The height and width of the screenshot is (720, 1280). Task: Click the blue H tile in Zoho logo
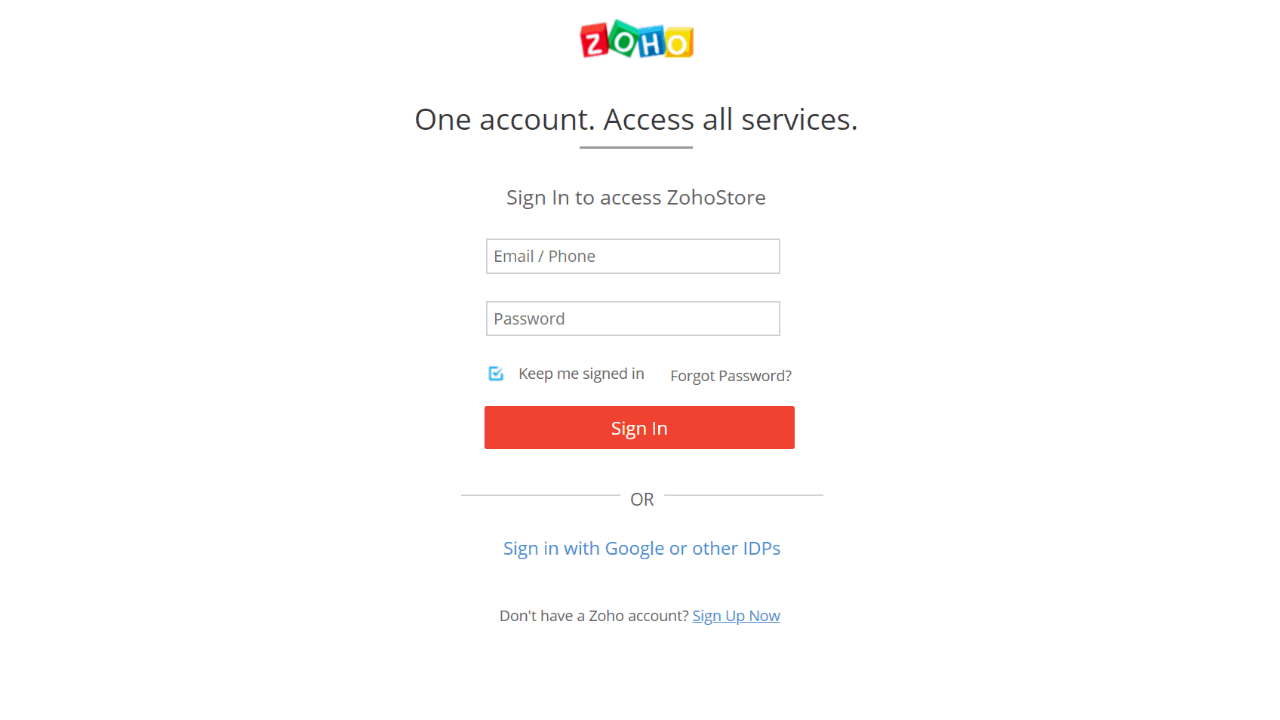(x=650, y=40)
